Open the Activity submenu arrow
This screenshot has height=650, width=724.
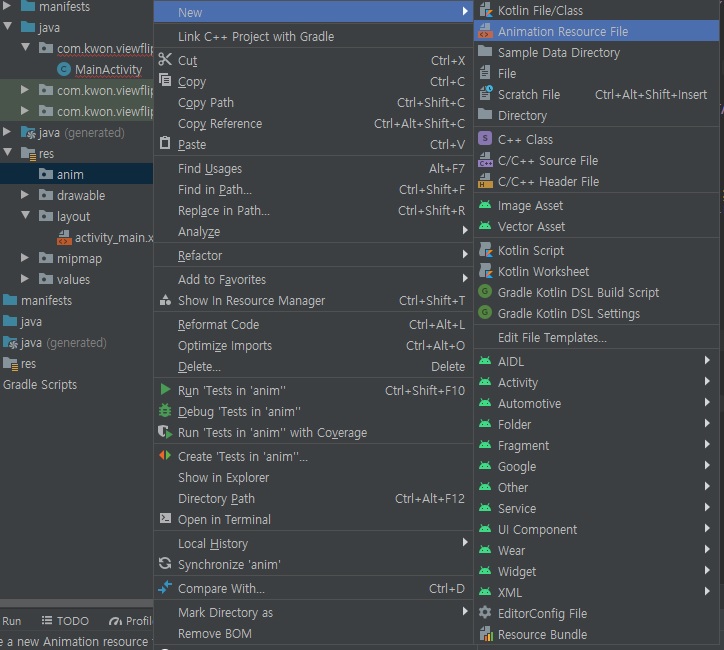point(707,381)
